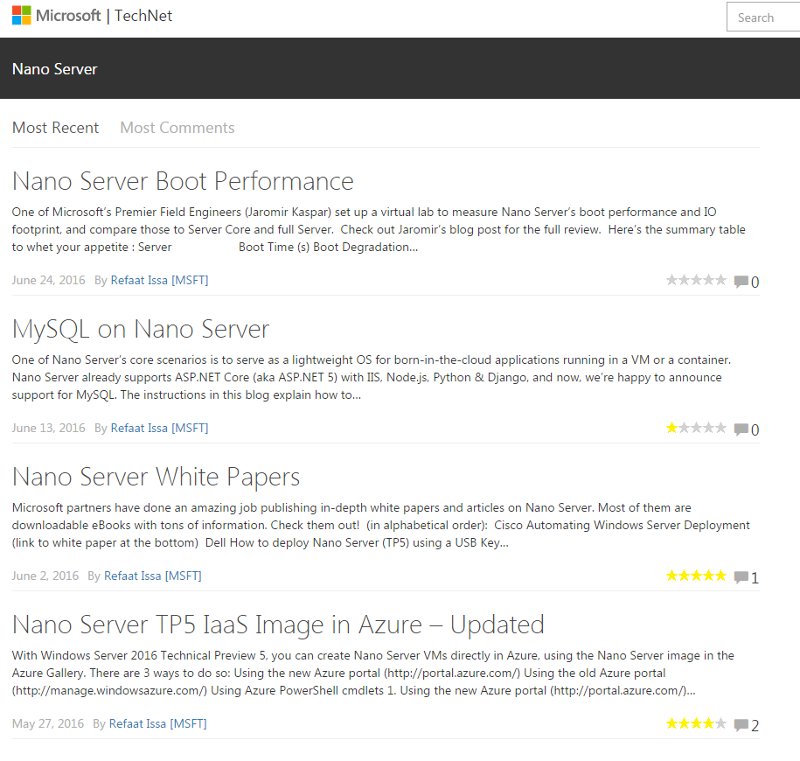The image size is (800, 761).
Task: Click the May 27, 2016 date text
Action: pos(48,724)
